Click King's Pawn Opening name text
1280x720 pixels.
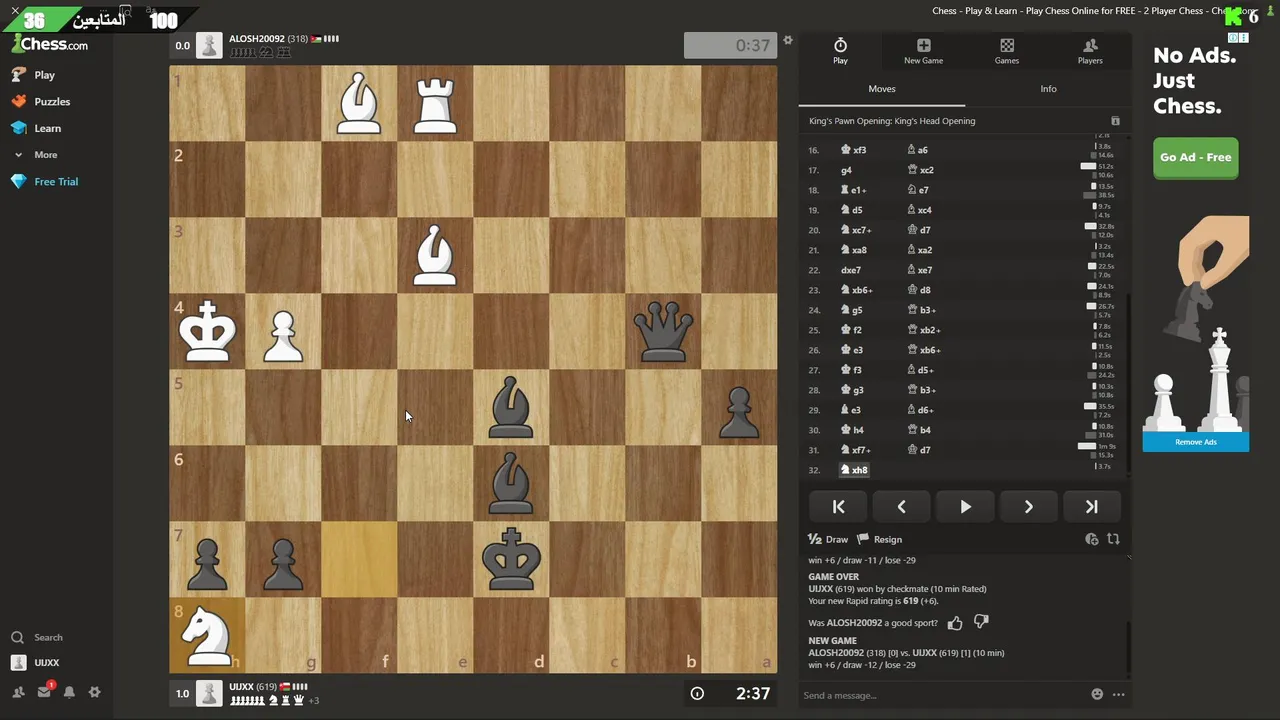[892, 121]
